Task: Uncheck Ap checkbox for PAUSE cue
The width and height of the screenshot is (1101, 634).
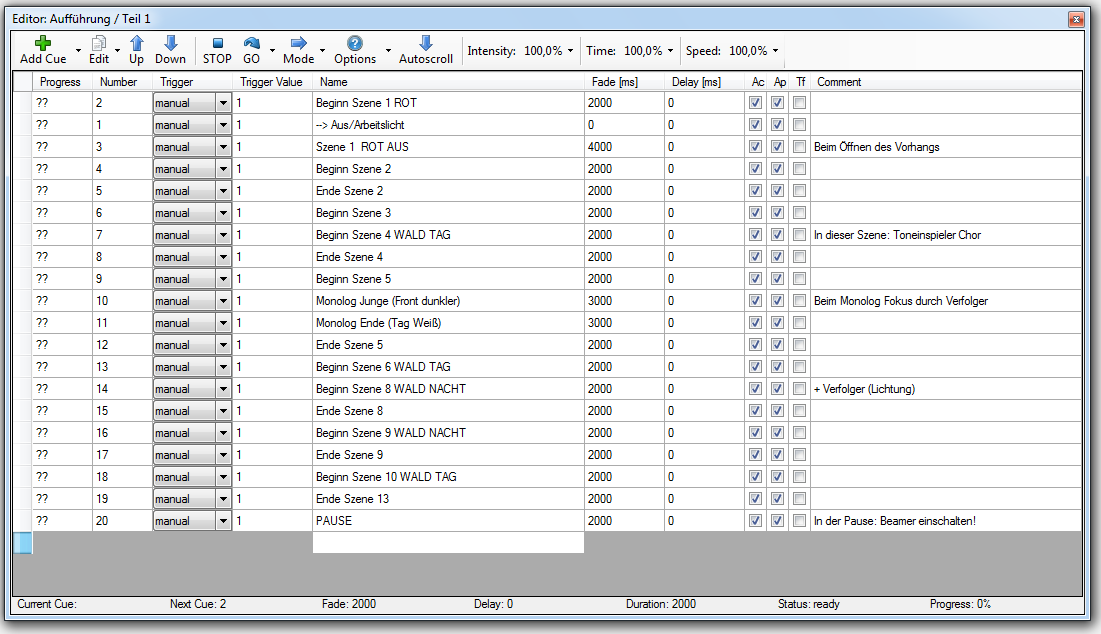Action: coord(777,521)
